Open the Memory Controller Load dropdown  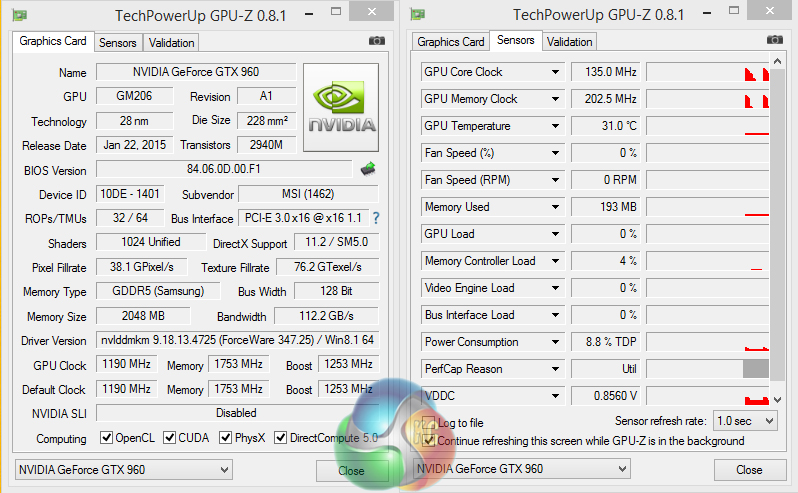[x=555, y=261]
